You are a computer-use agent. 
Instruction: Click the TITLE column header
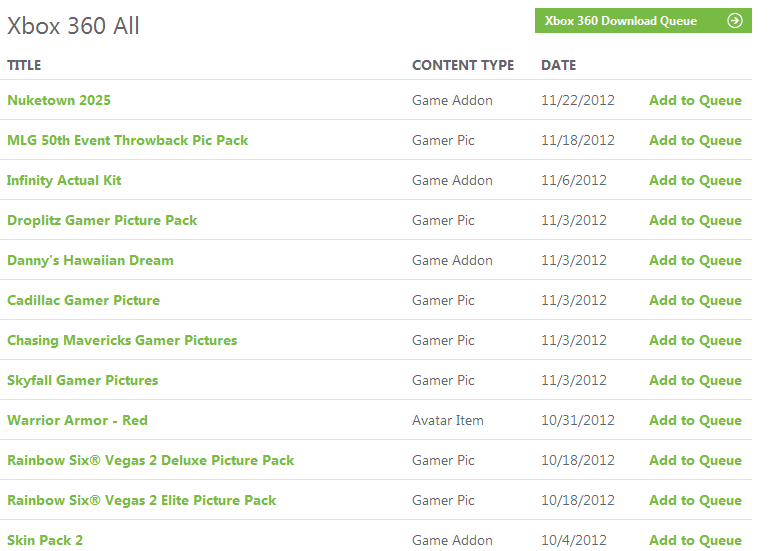tap(24, 65)
